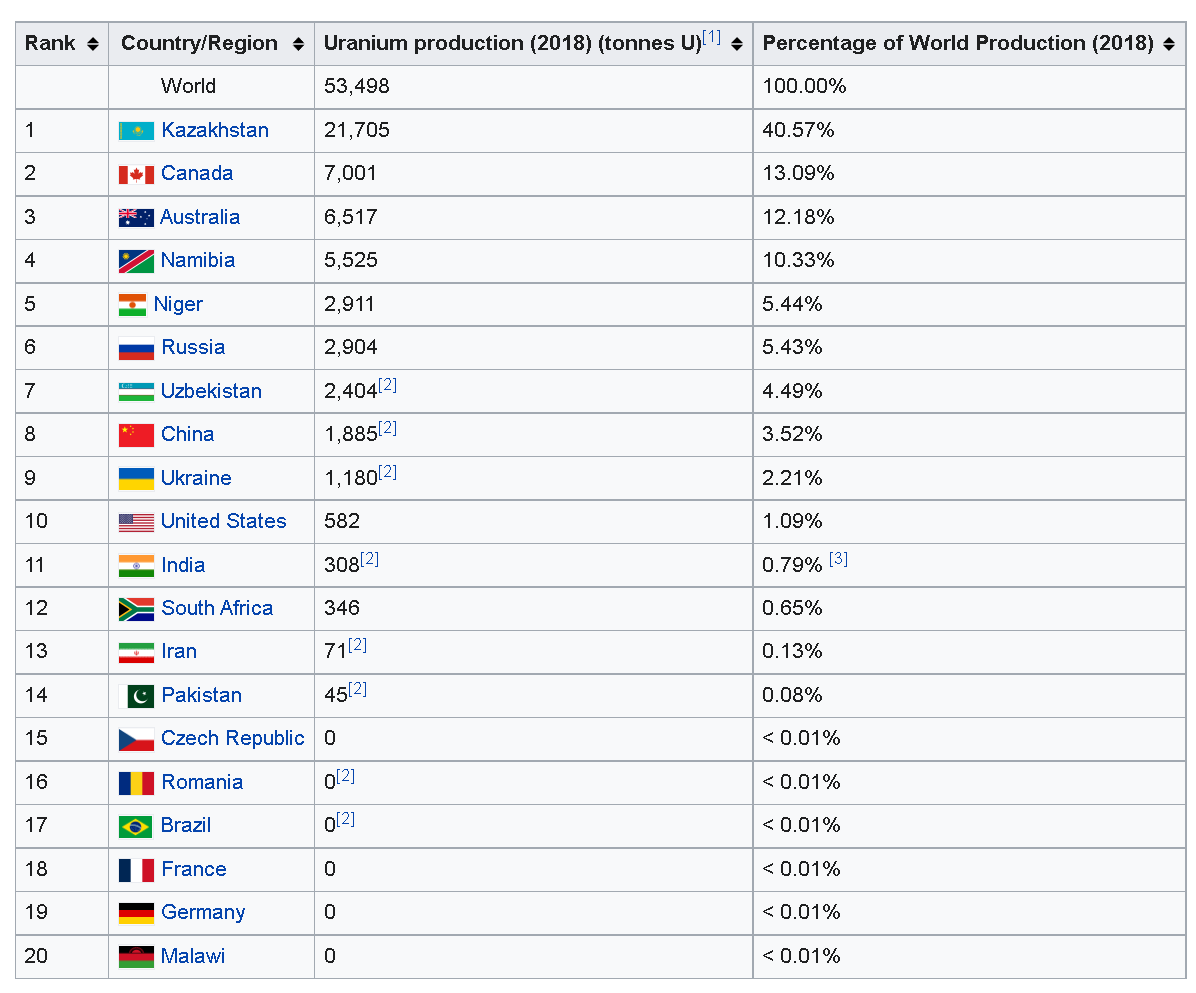This screenshot has height=993, width=1196.
Task: Sort by Uranium production column arrows
Action: pyautogui.click(x=737, y=44)
